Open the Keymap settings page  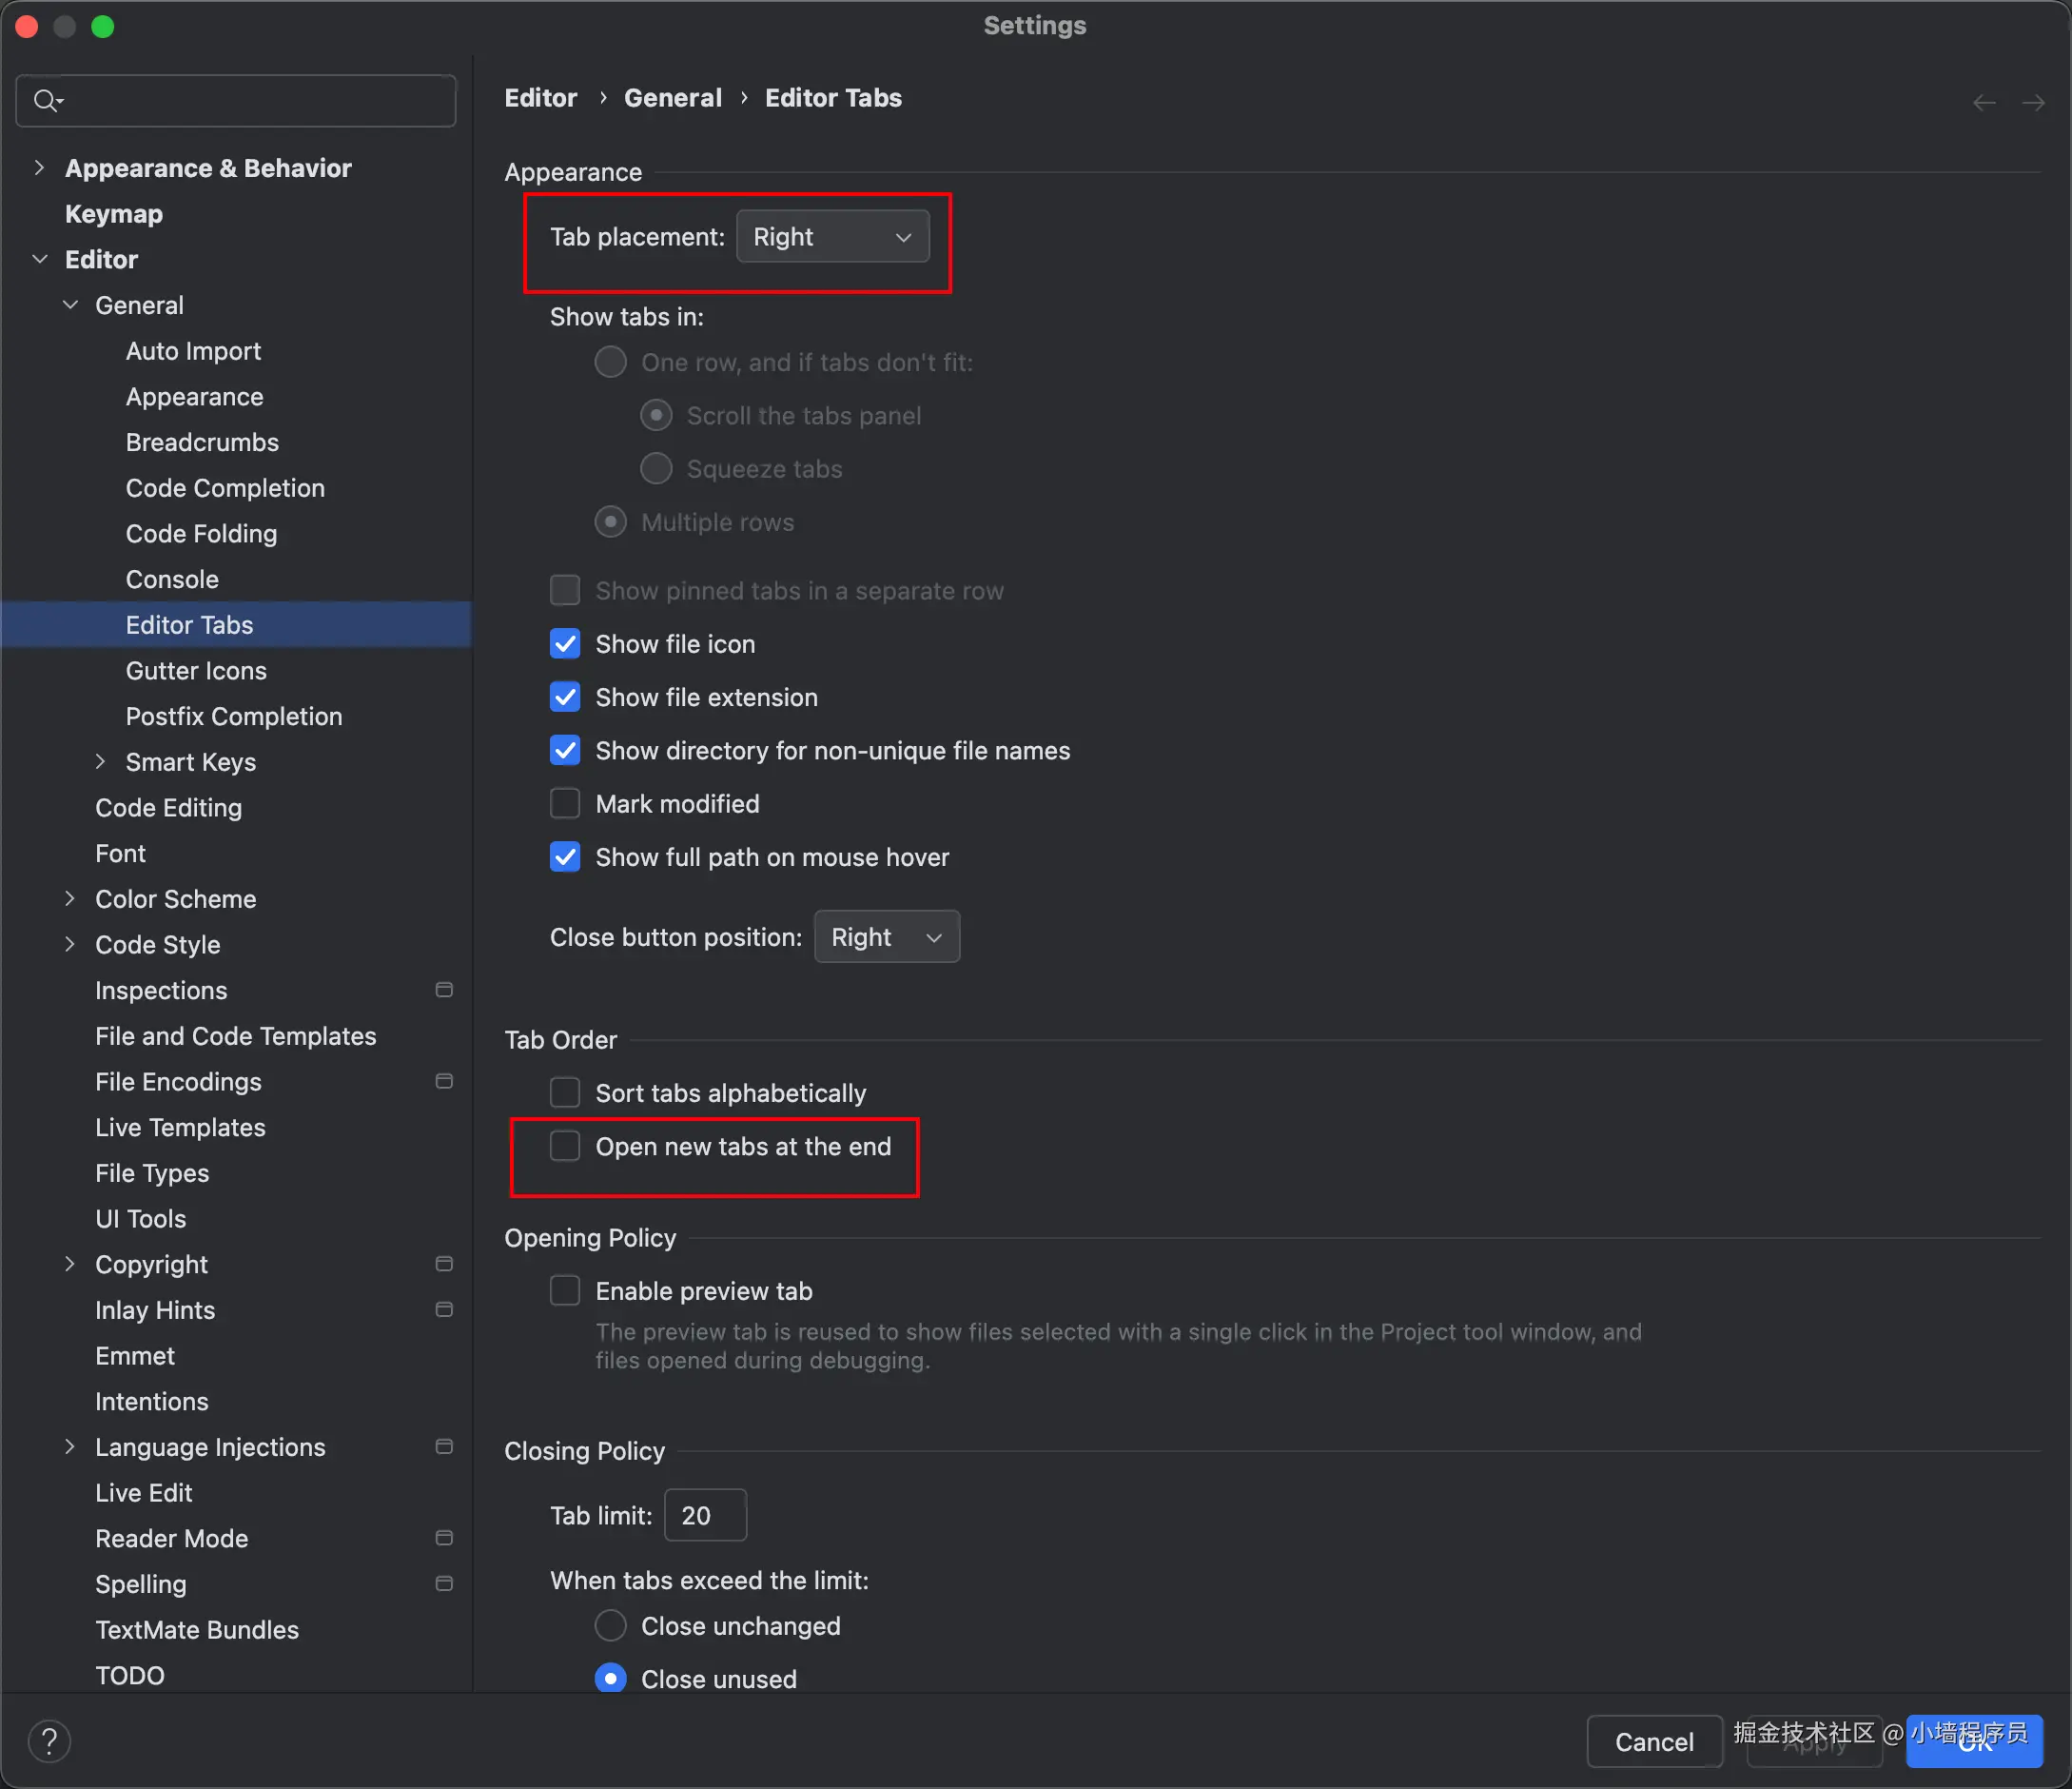click(x=114, y=214)
